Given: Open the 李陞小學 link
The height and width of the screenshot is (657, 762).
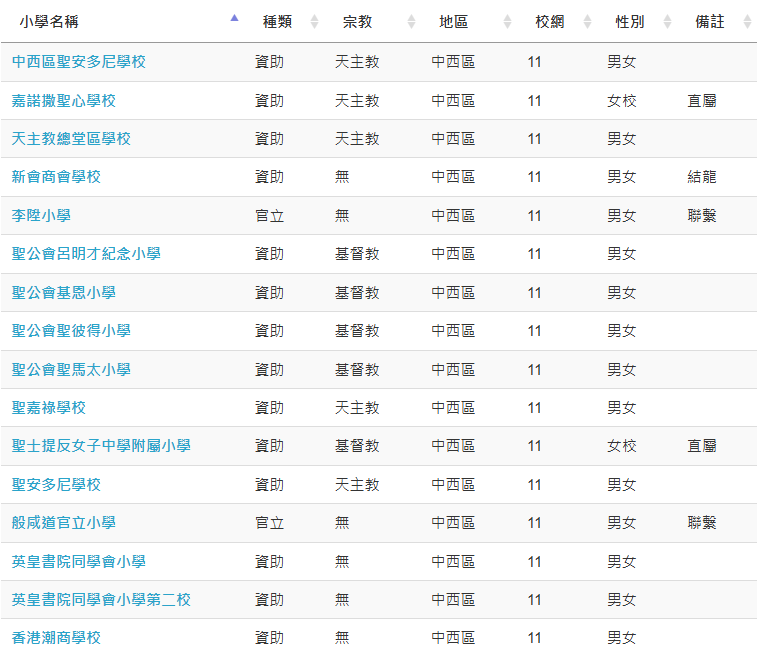Looking at the screenshot, I should [41, 216].
